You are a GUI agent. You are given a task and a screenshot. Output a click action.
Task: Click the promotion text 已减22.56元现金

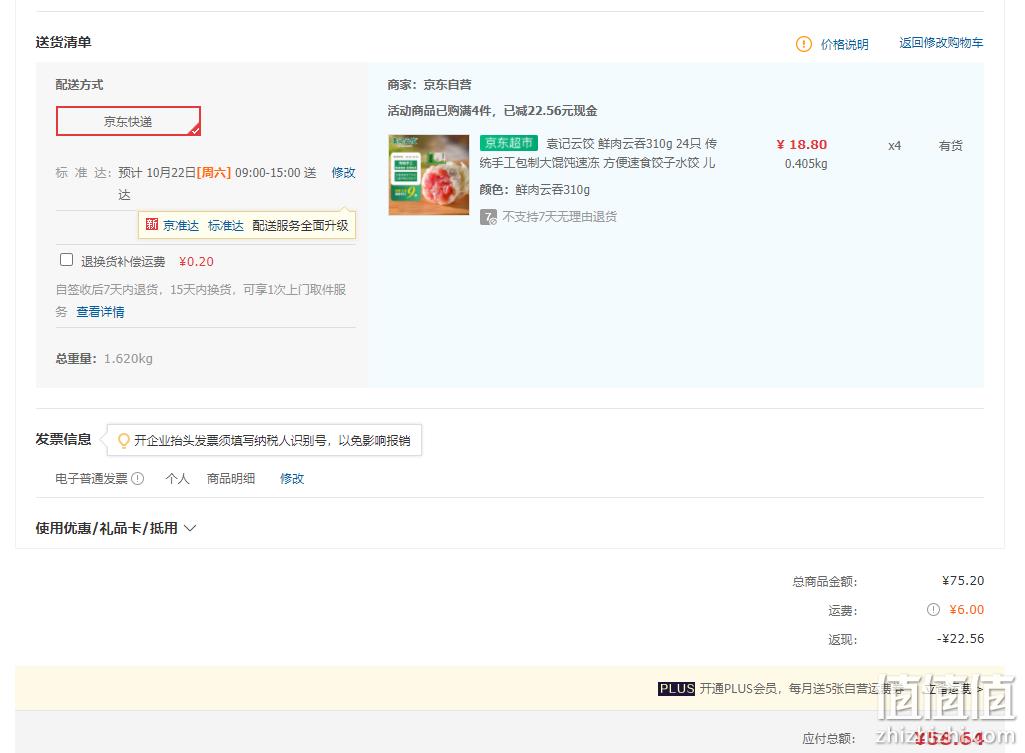tap(550, 110)
